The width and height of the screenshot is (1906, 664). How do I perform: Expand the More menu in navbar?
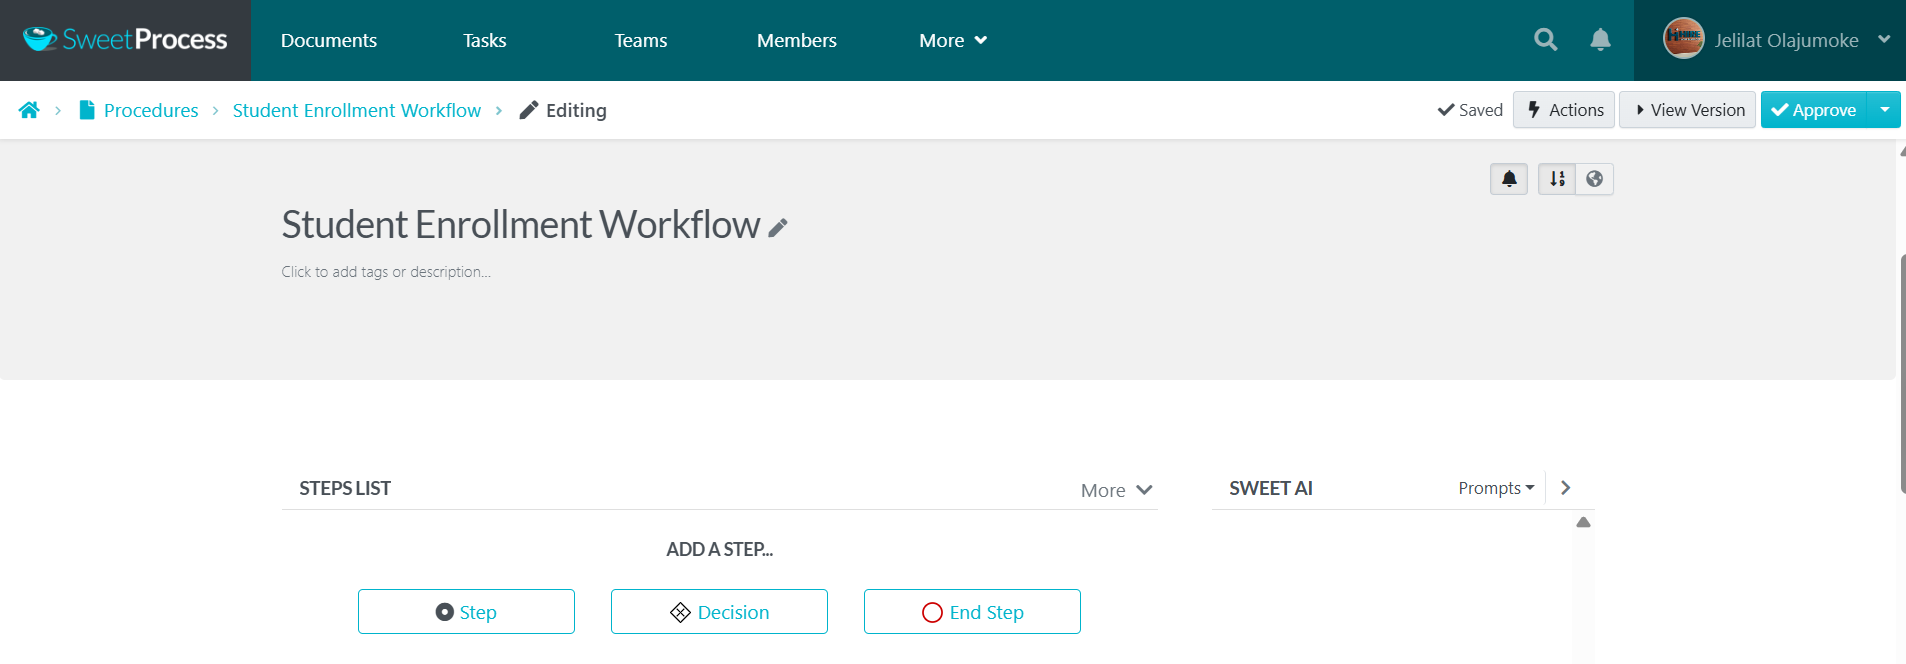(x=953, y=40)
